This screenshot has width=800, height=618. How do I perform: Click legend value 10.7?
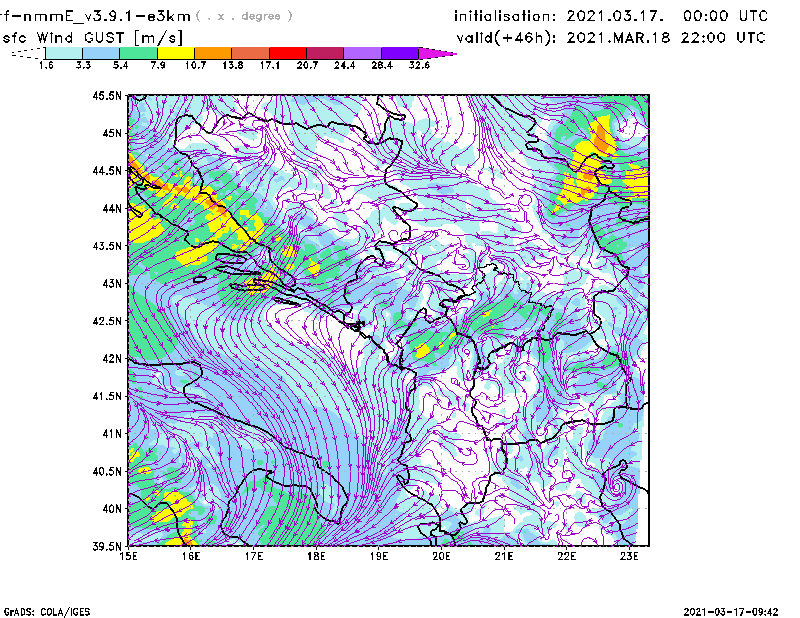tap(195, 65)
